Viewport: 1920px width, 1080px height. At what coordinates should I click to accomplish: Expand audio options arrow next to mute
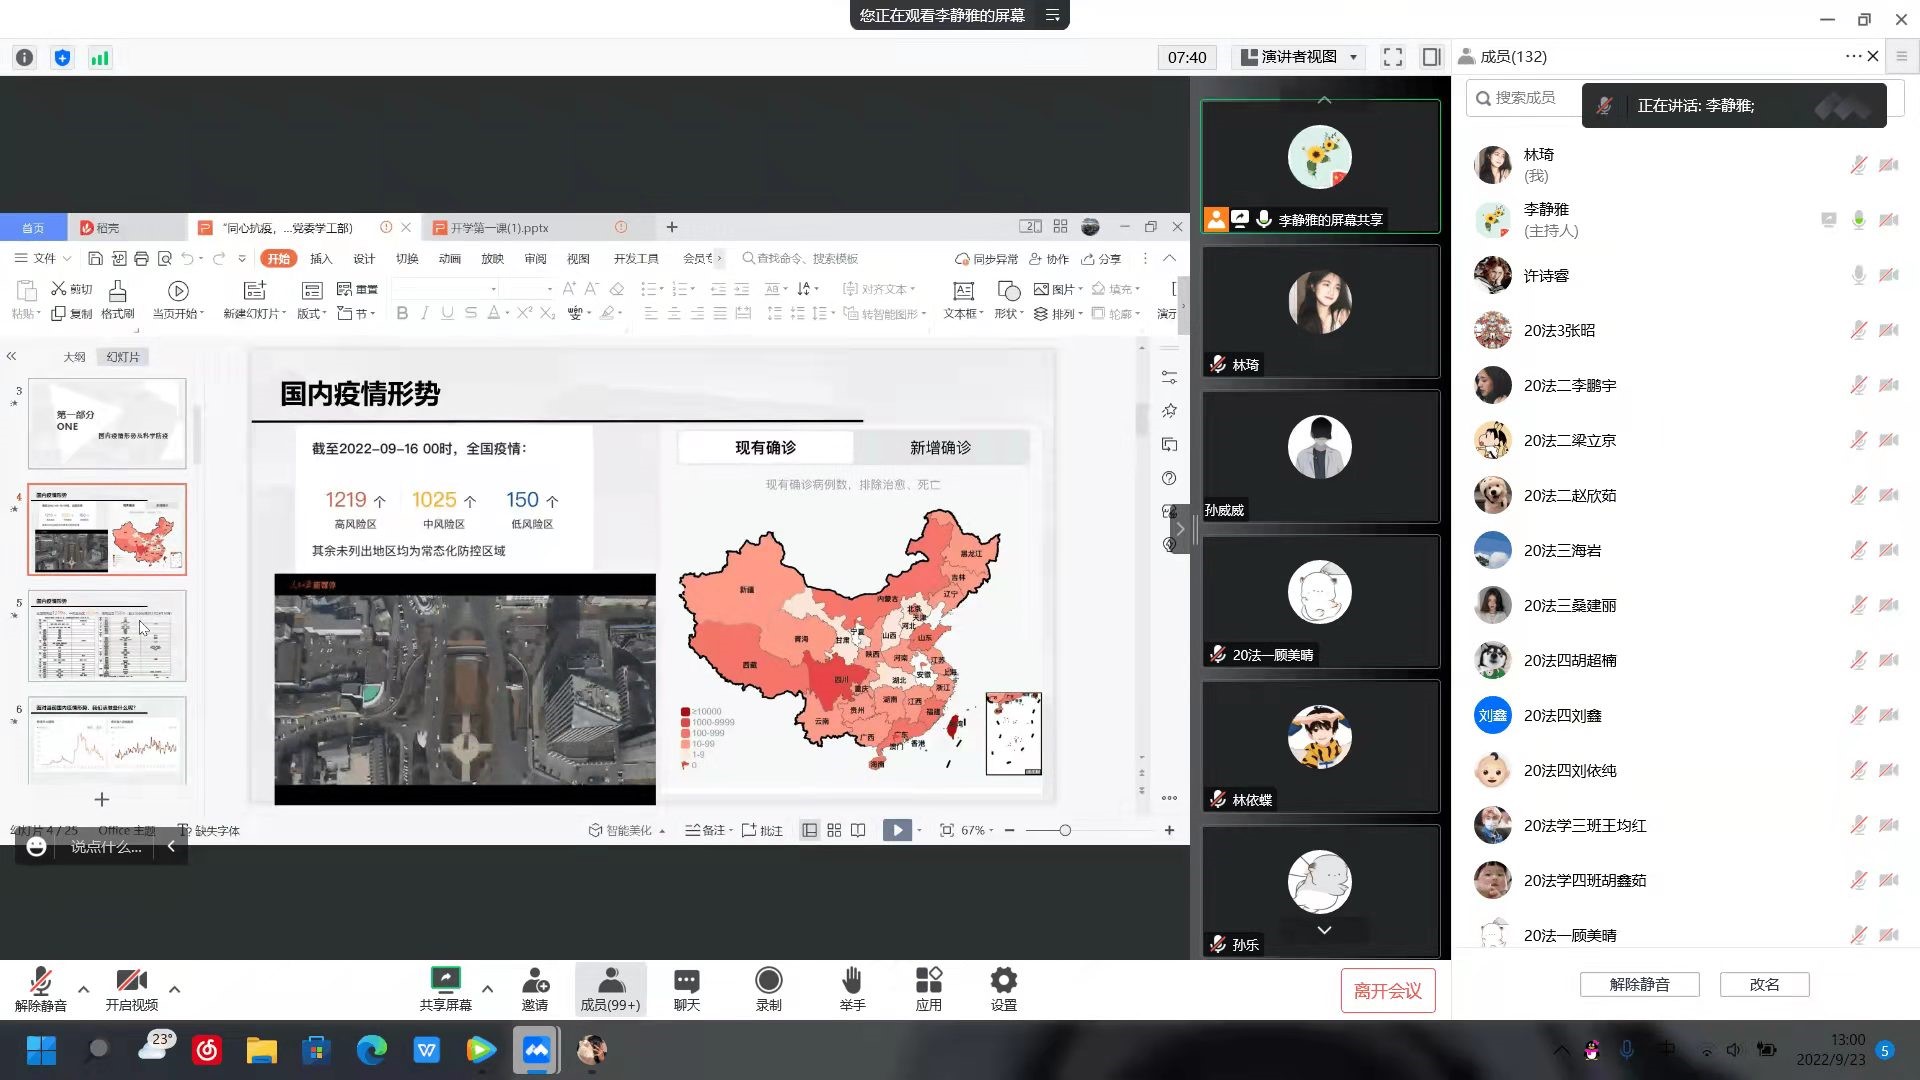[84, 989]
